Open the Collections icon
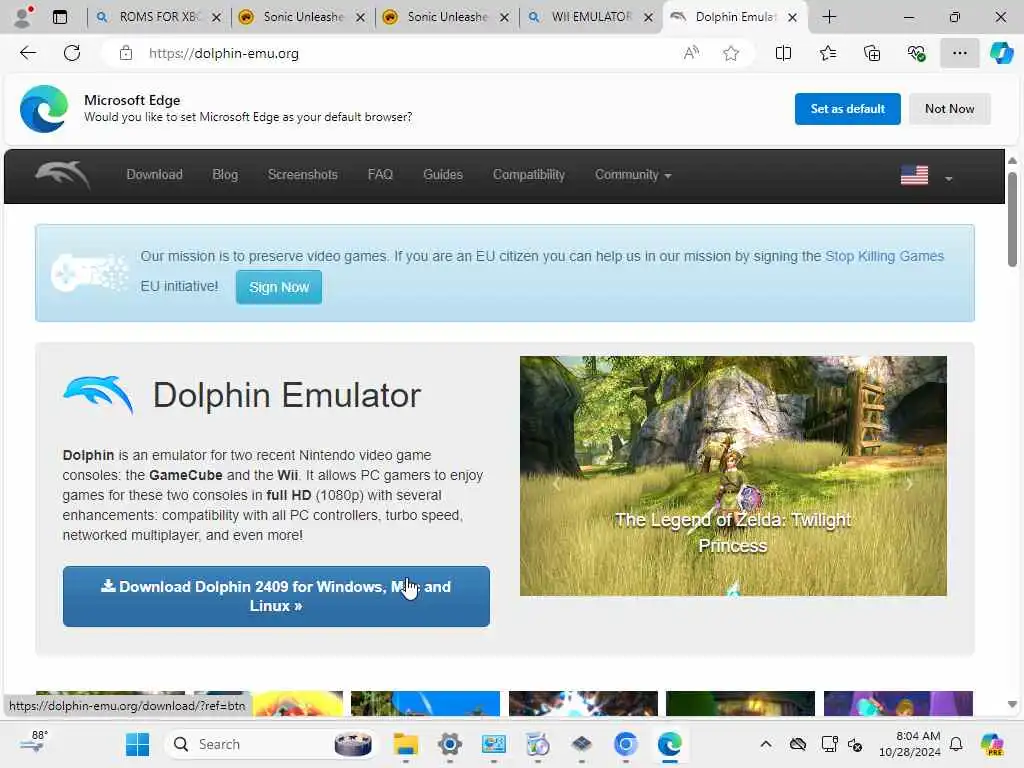The height and width of the screenshot is (768, 1024). click(x=872, y=53)
